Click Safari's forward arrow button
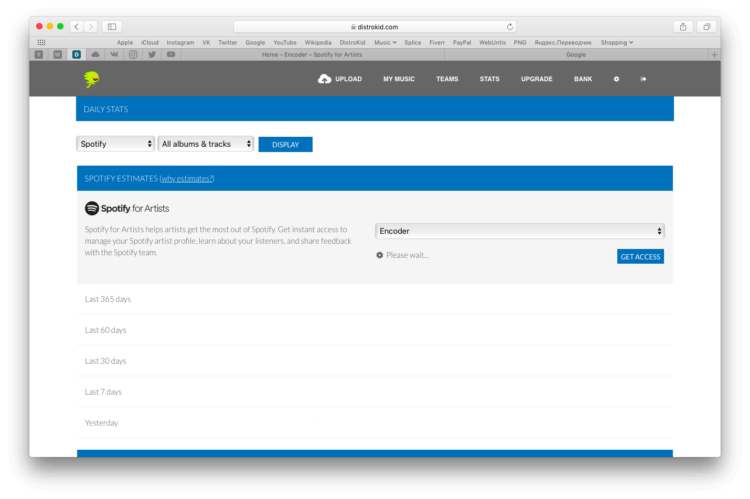The width and height of the screenshot is (750, 499). coord(90,27)
